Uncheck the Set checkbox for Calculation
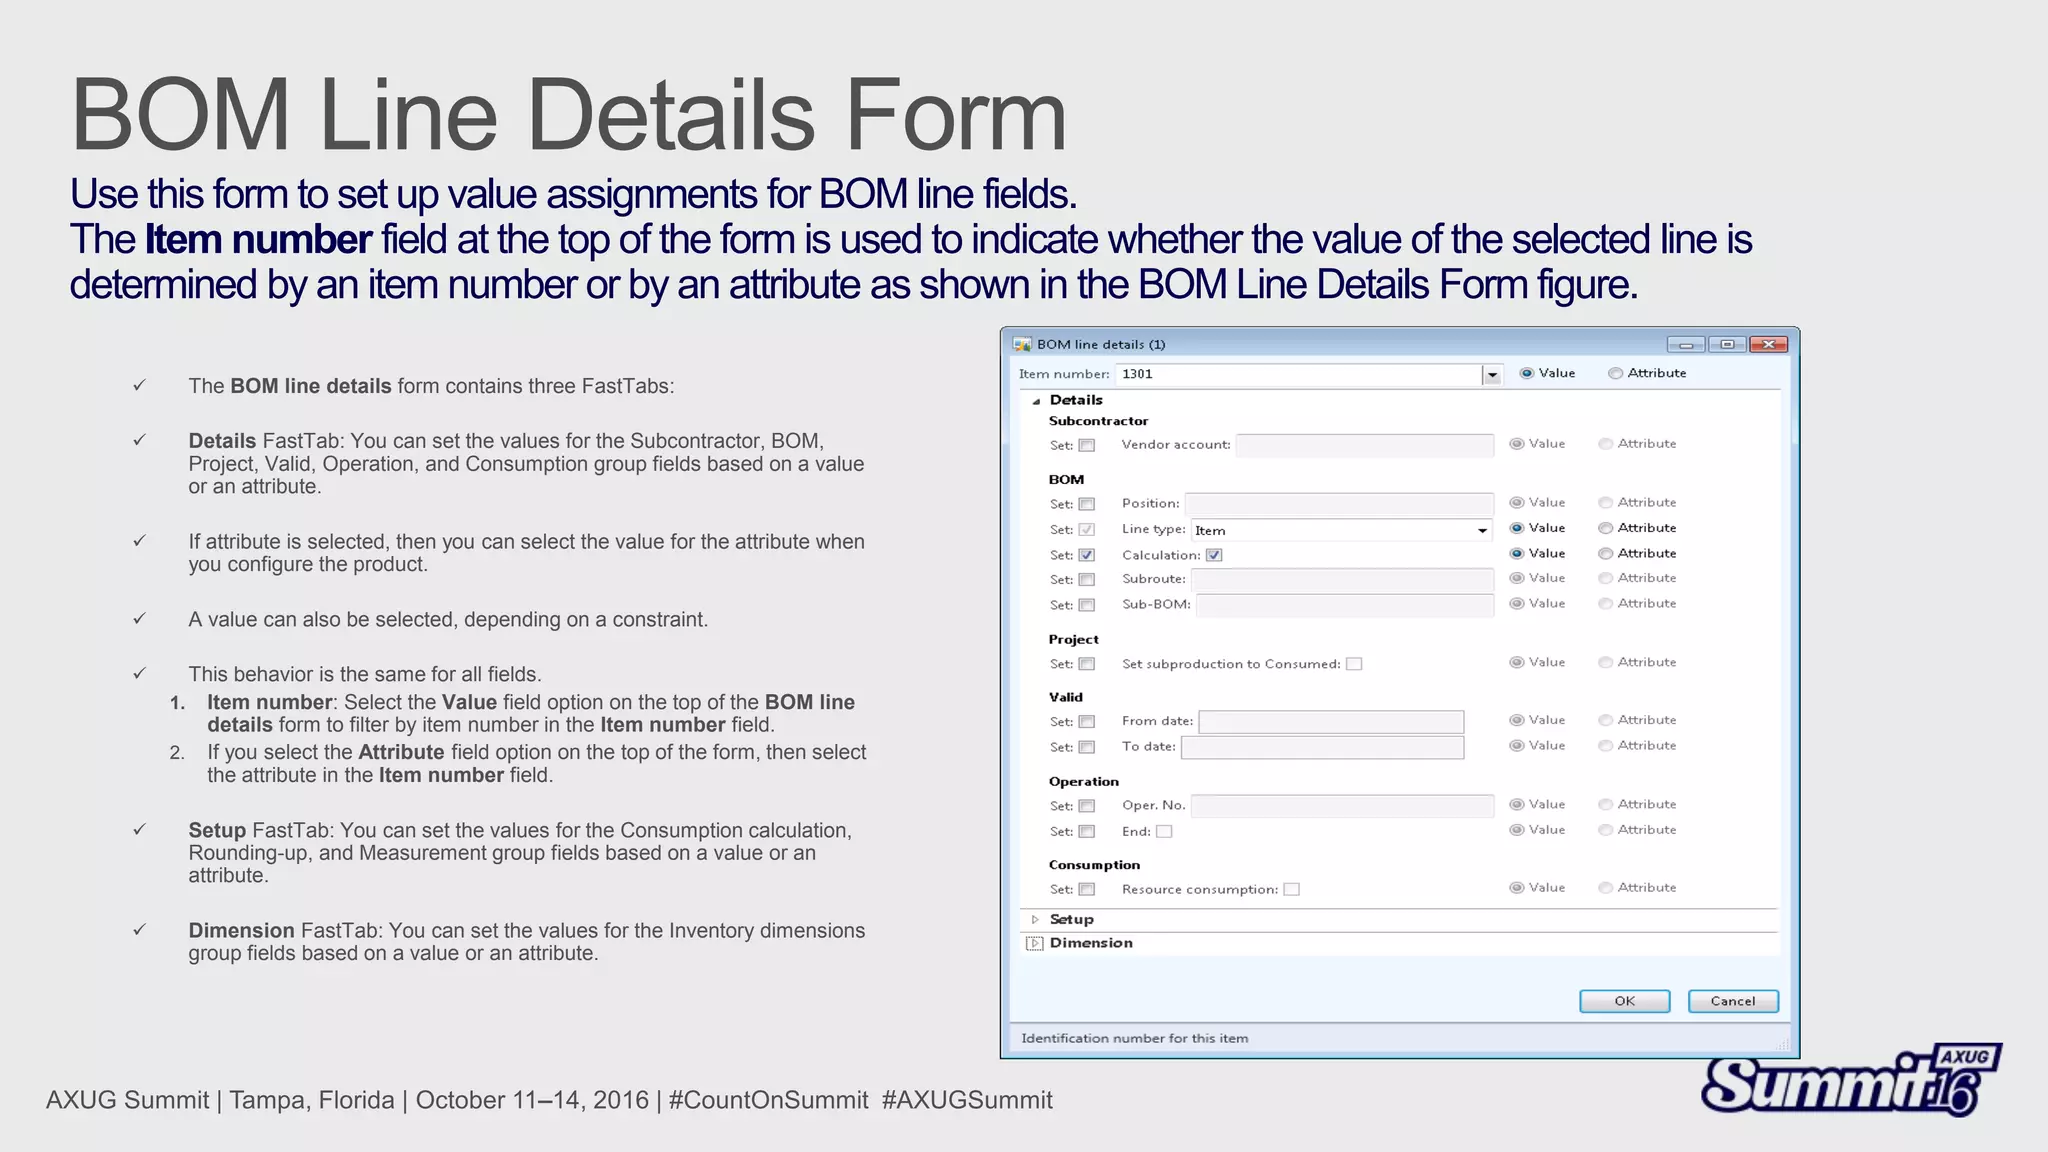2048x1152 pixels. 1087,555
